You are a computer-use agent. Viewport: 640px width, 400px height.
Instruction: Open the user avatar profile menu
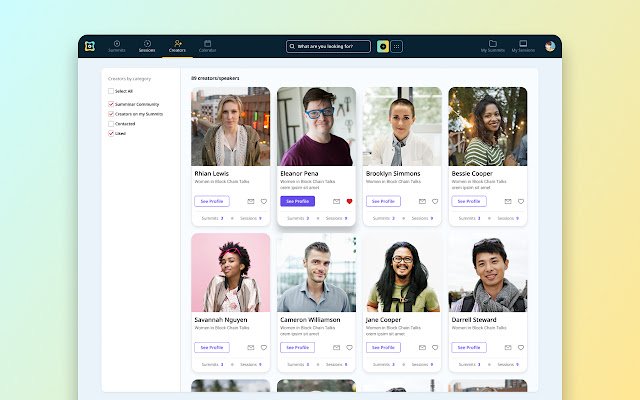pos(550,46)
